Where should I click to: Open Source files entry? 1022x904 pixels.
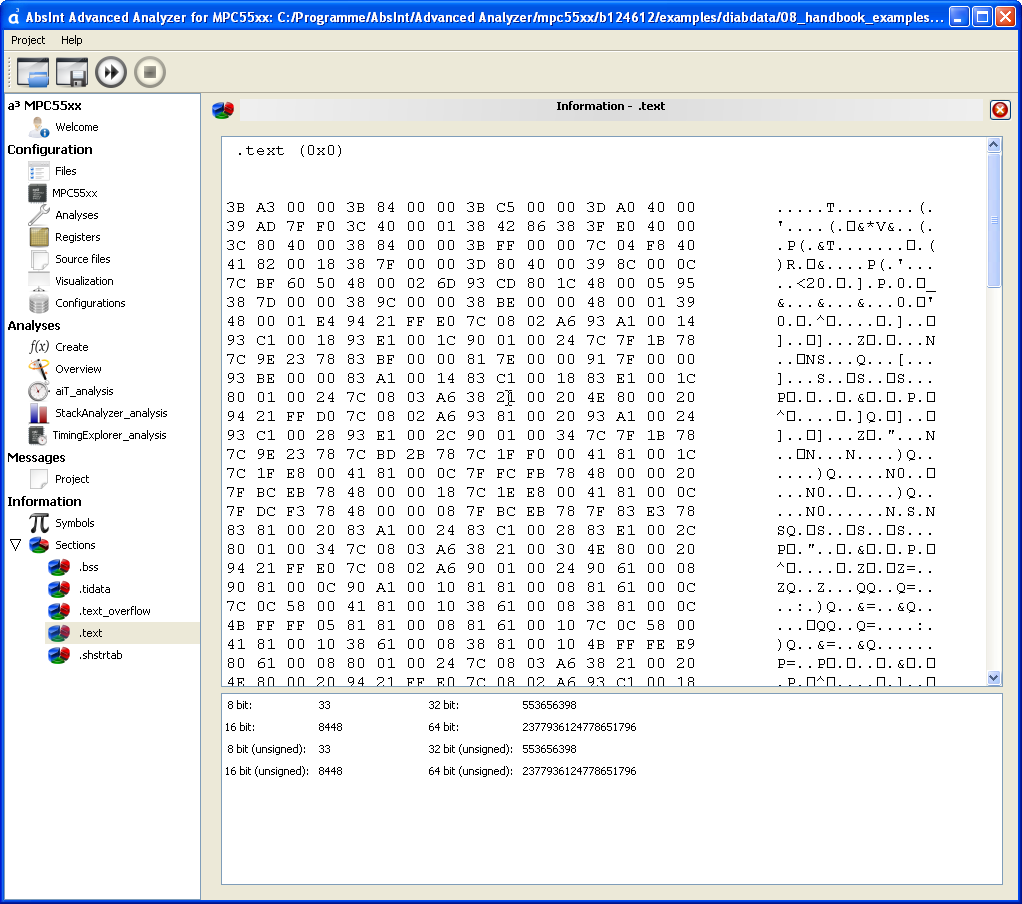(x=83, y=259)
